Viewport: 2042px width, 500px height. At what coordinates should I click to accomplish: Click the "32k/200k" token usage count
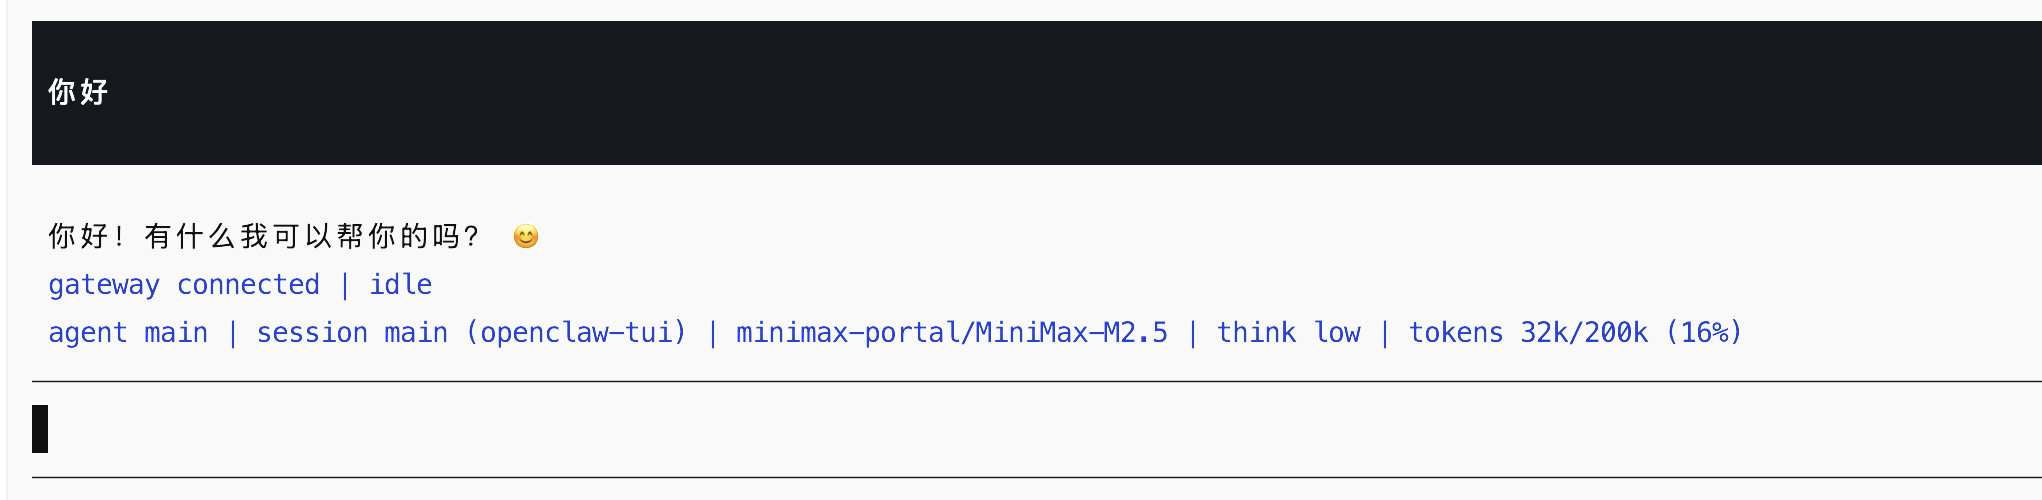click(1584, 333)
